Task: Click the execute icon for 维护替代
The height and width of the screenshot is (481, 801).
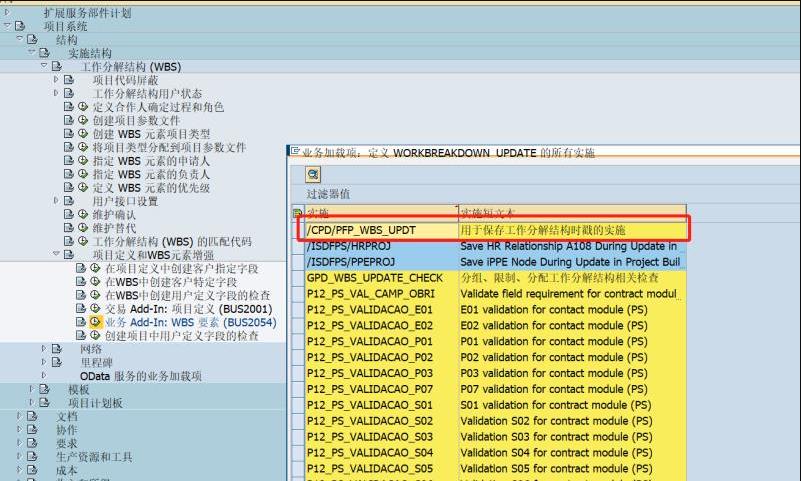Action: point(83,228)
